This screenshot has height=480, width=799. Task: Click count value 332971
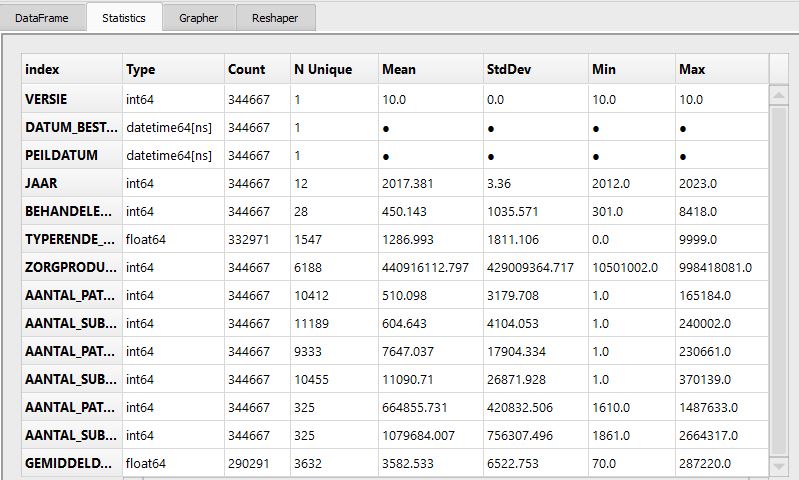pyautogui.click(x=249, y=239)
